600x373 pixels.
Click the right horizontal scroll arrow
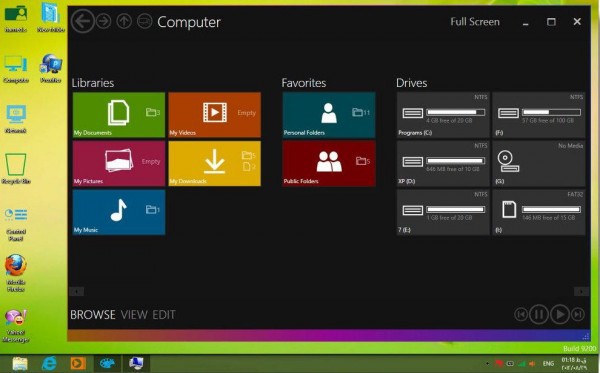(x=581, y=292)
